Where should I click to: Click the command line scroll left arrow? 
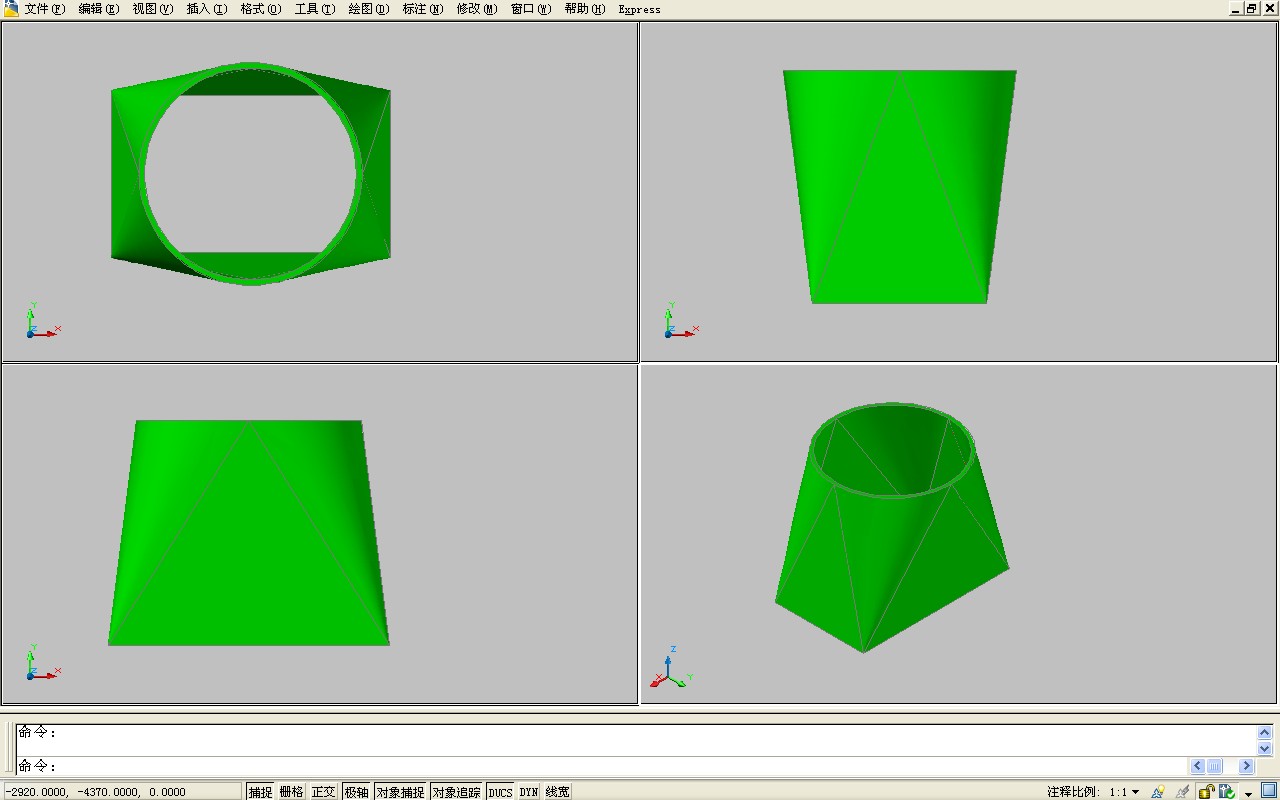[x=1197, y=766]
